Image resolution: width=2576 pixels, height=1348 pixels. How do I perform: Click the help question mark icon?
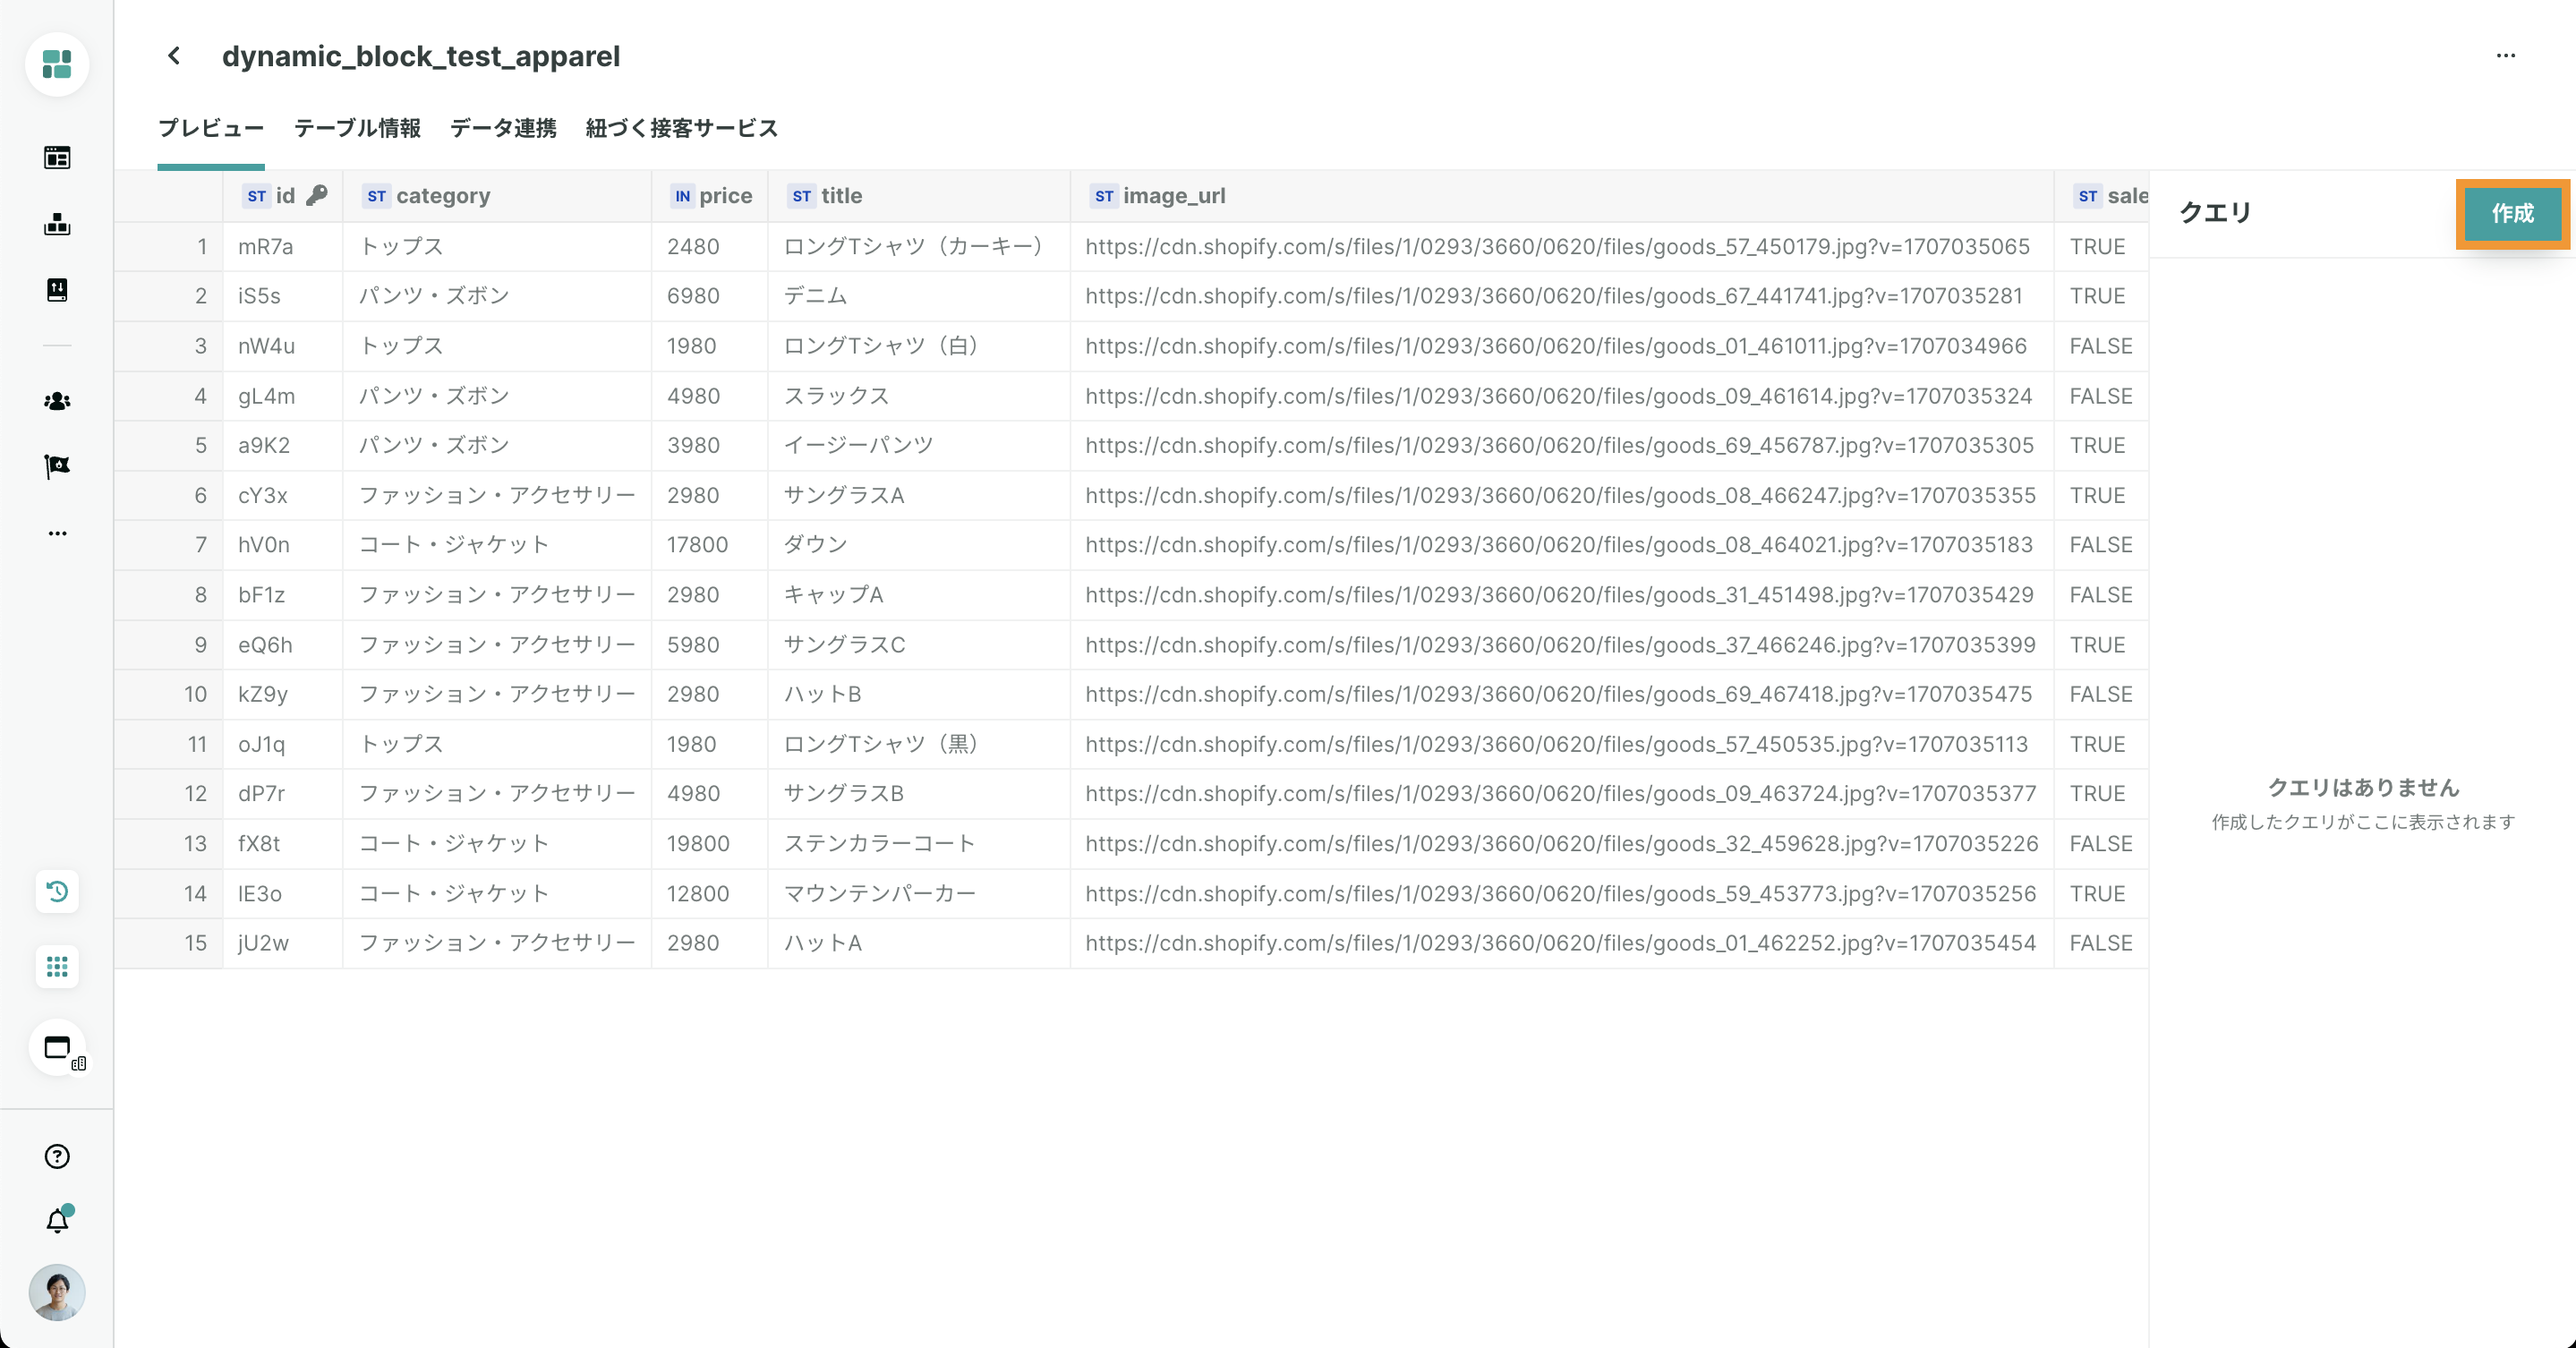tap(57, 1156)
